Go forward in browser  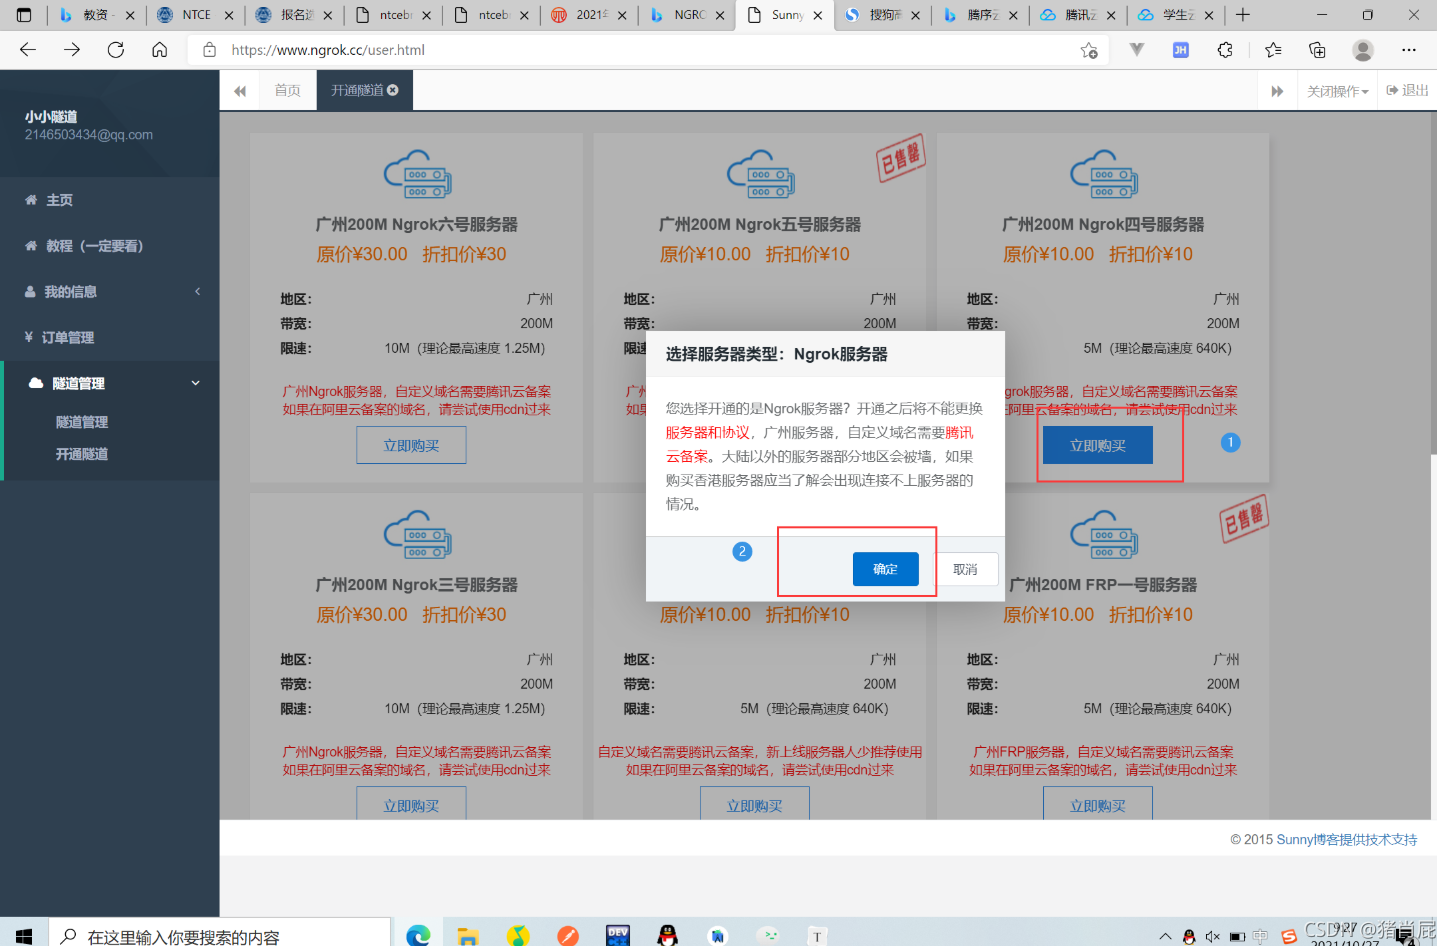(72, 50)
